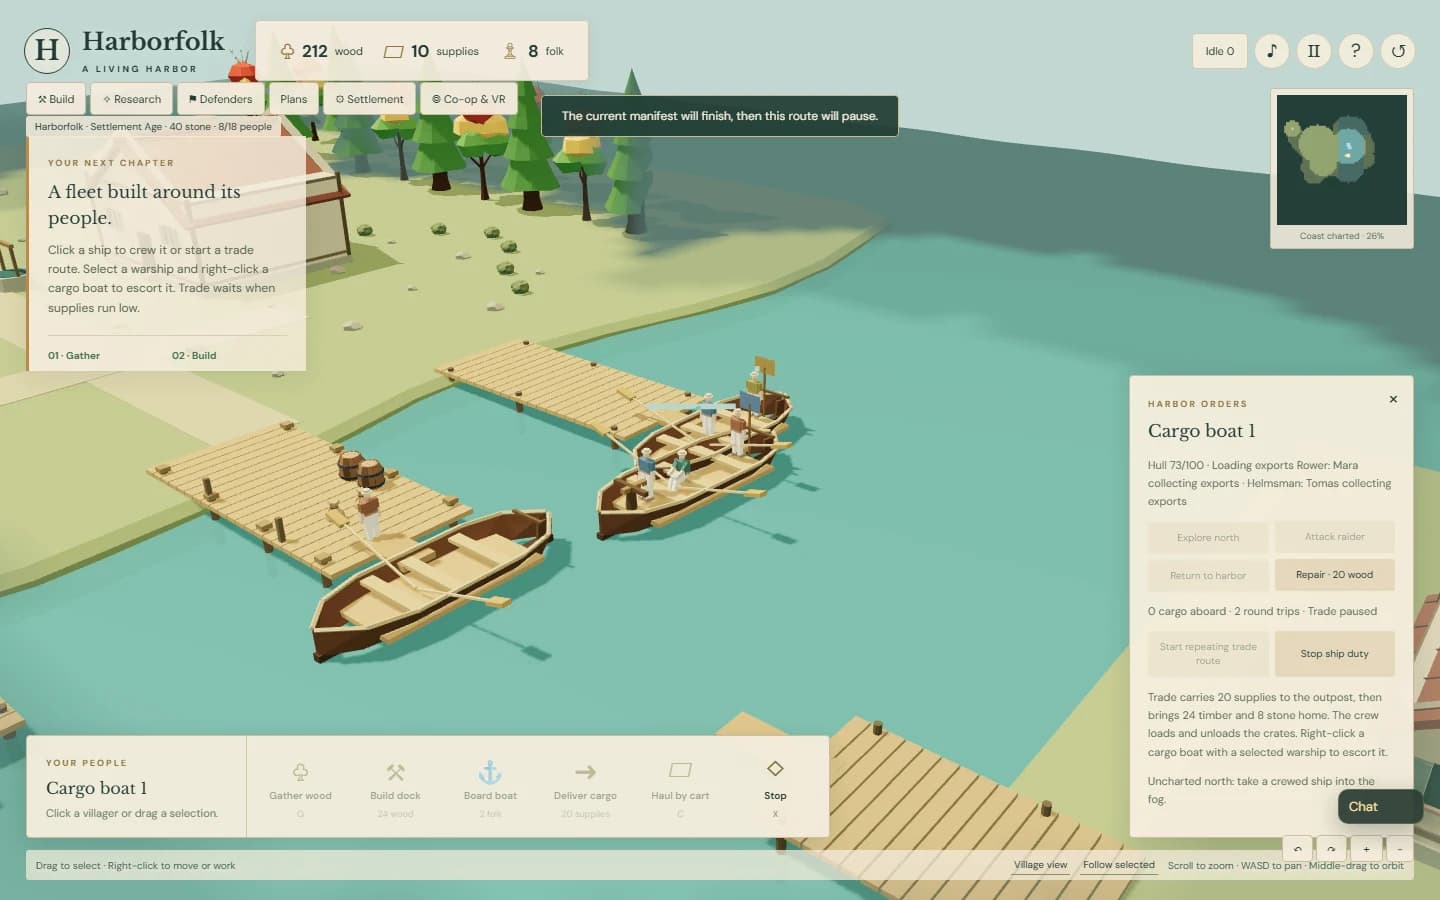
Task: Pause the game with the pause icon
Action: pyautogui.click(x=1314, y=51)
